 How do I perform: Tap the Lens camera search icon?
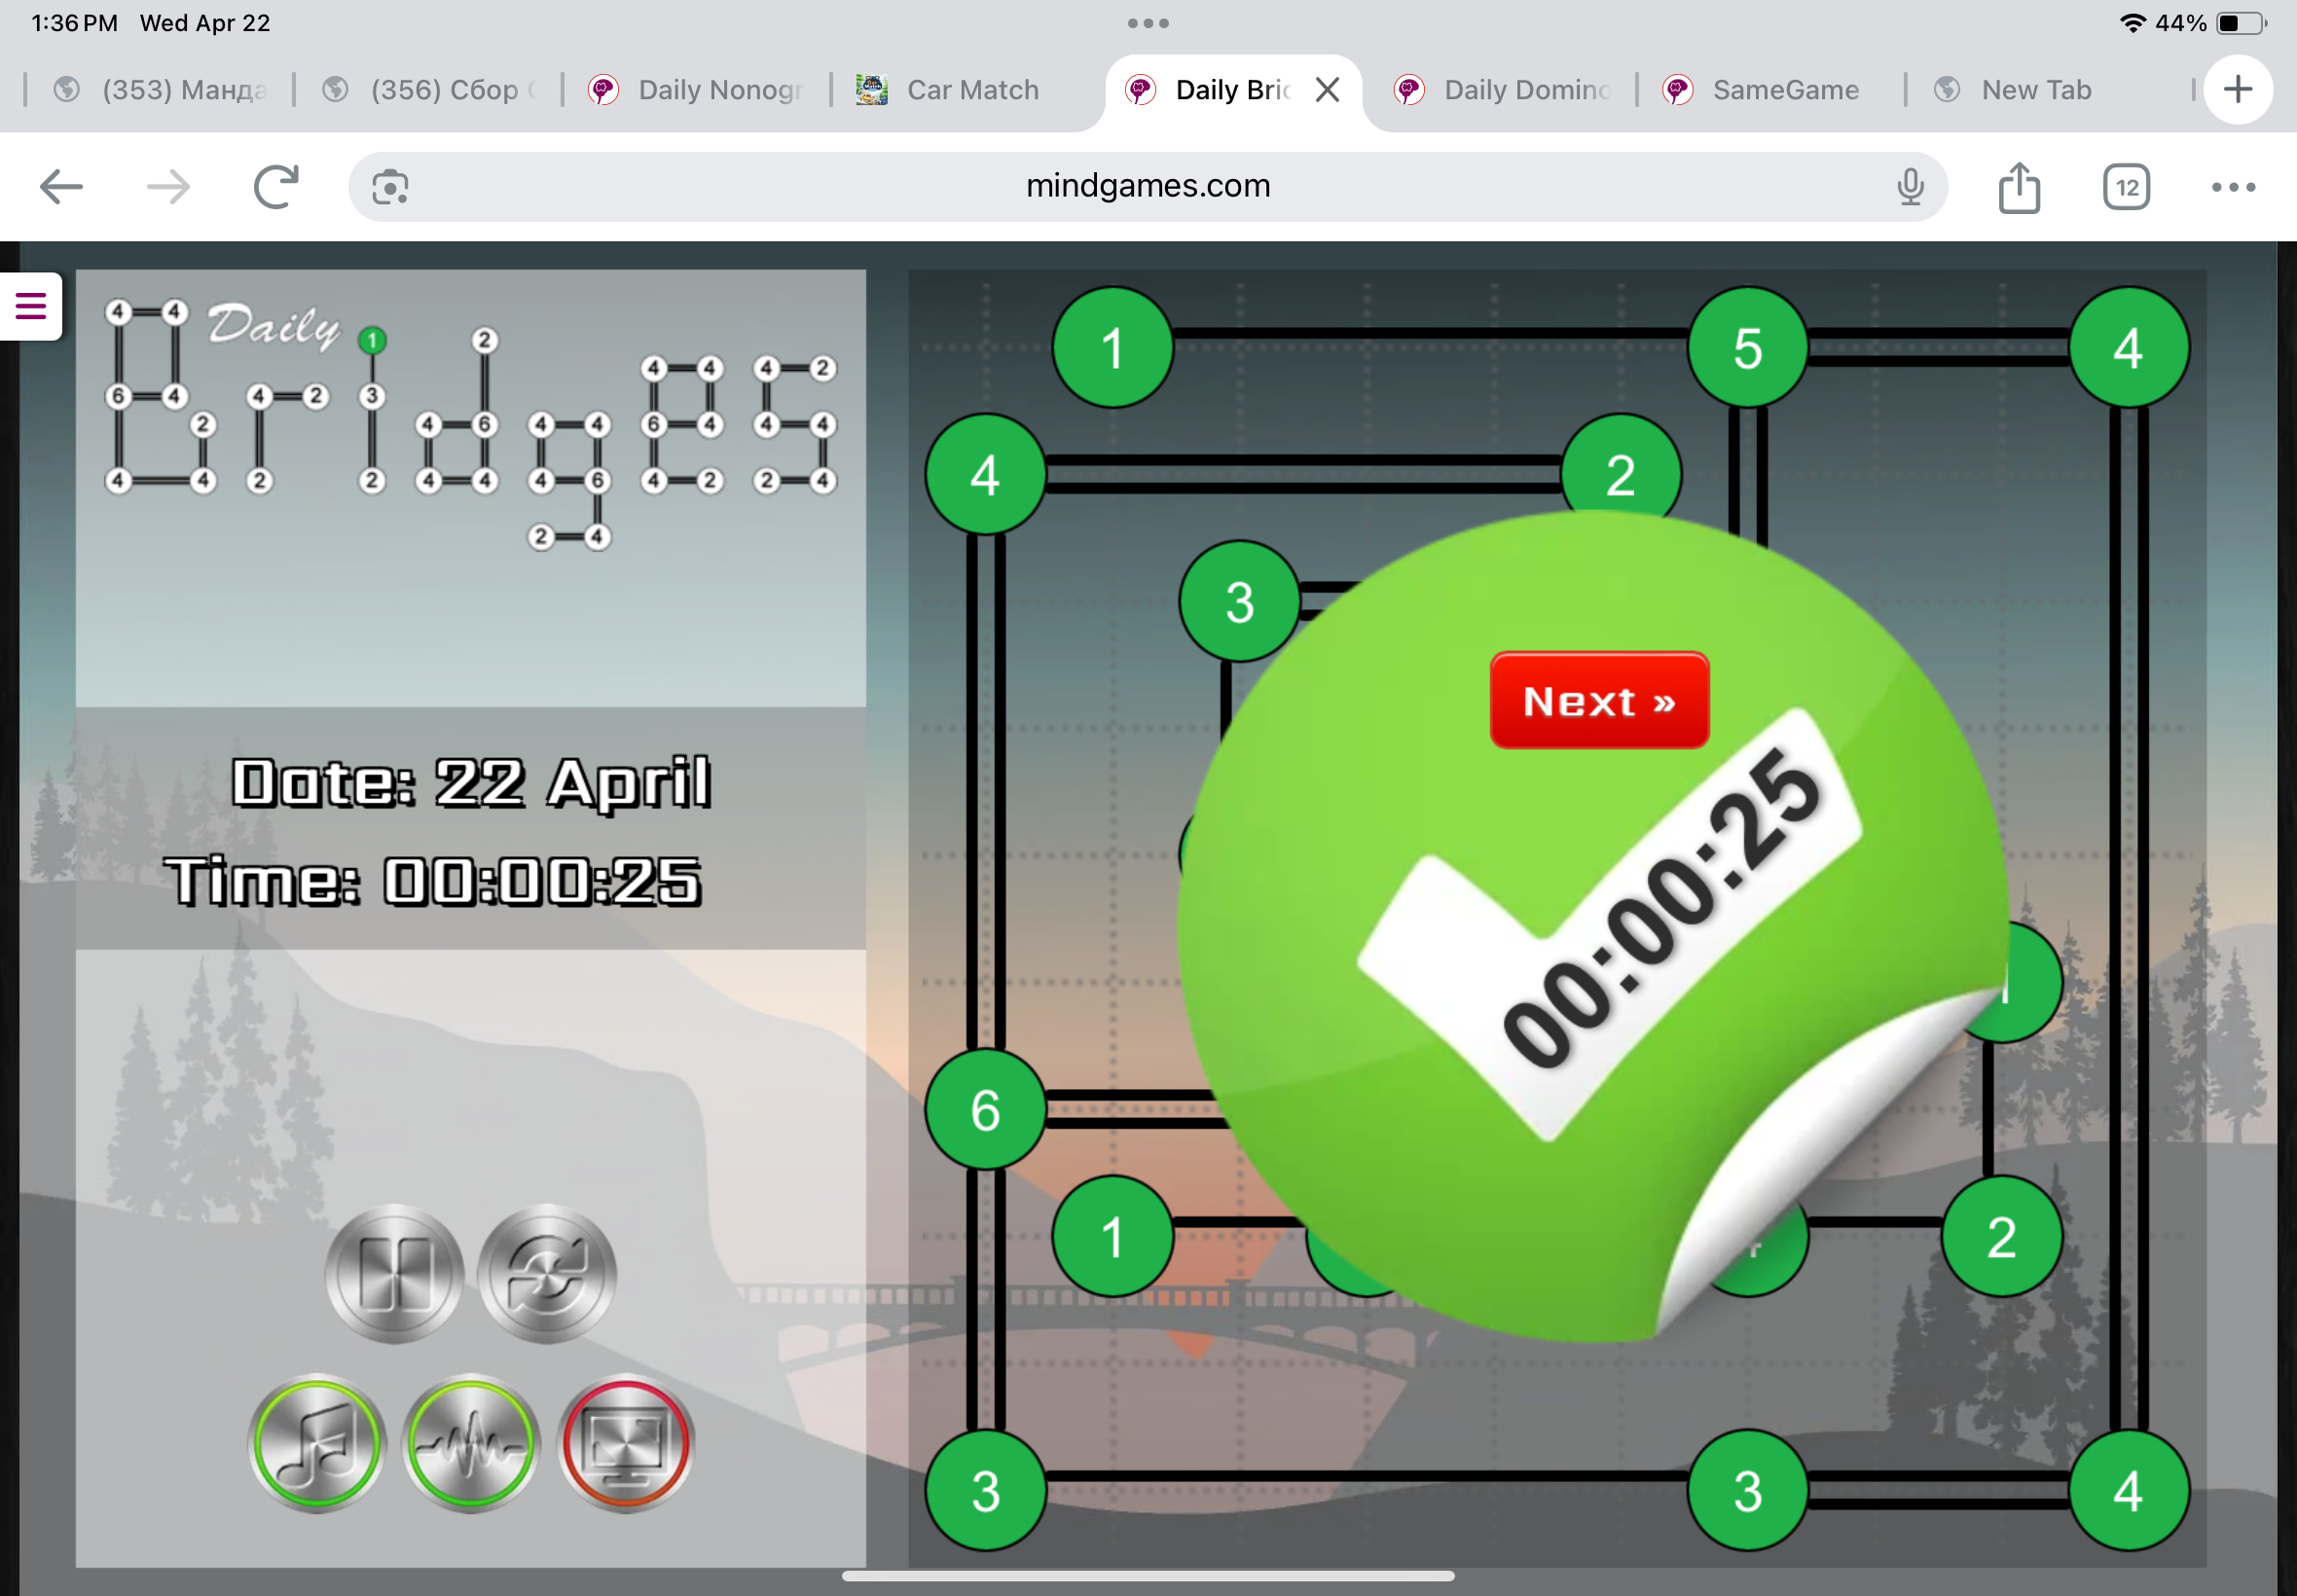[x=390, y=187]
